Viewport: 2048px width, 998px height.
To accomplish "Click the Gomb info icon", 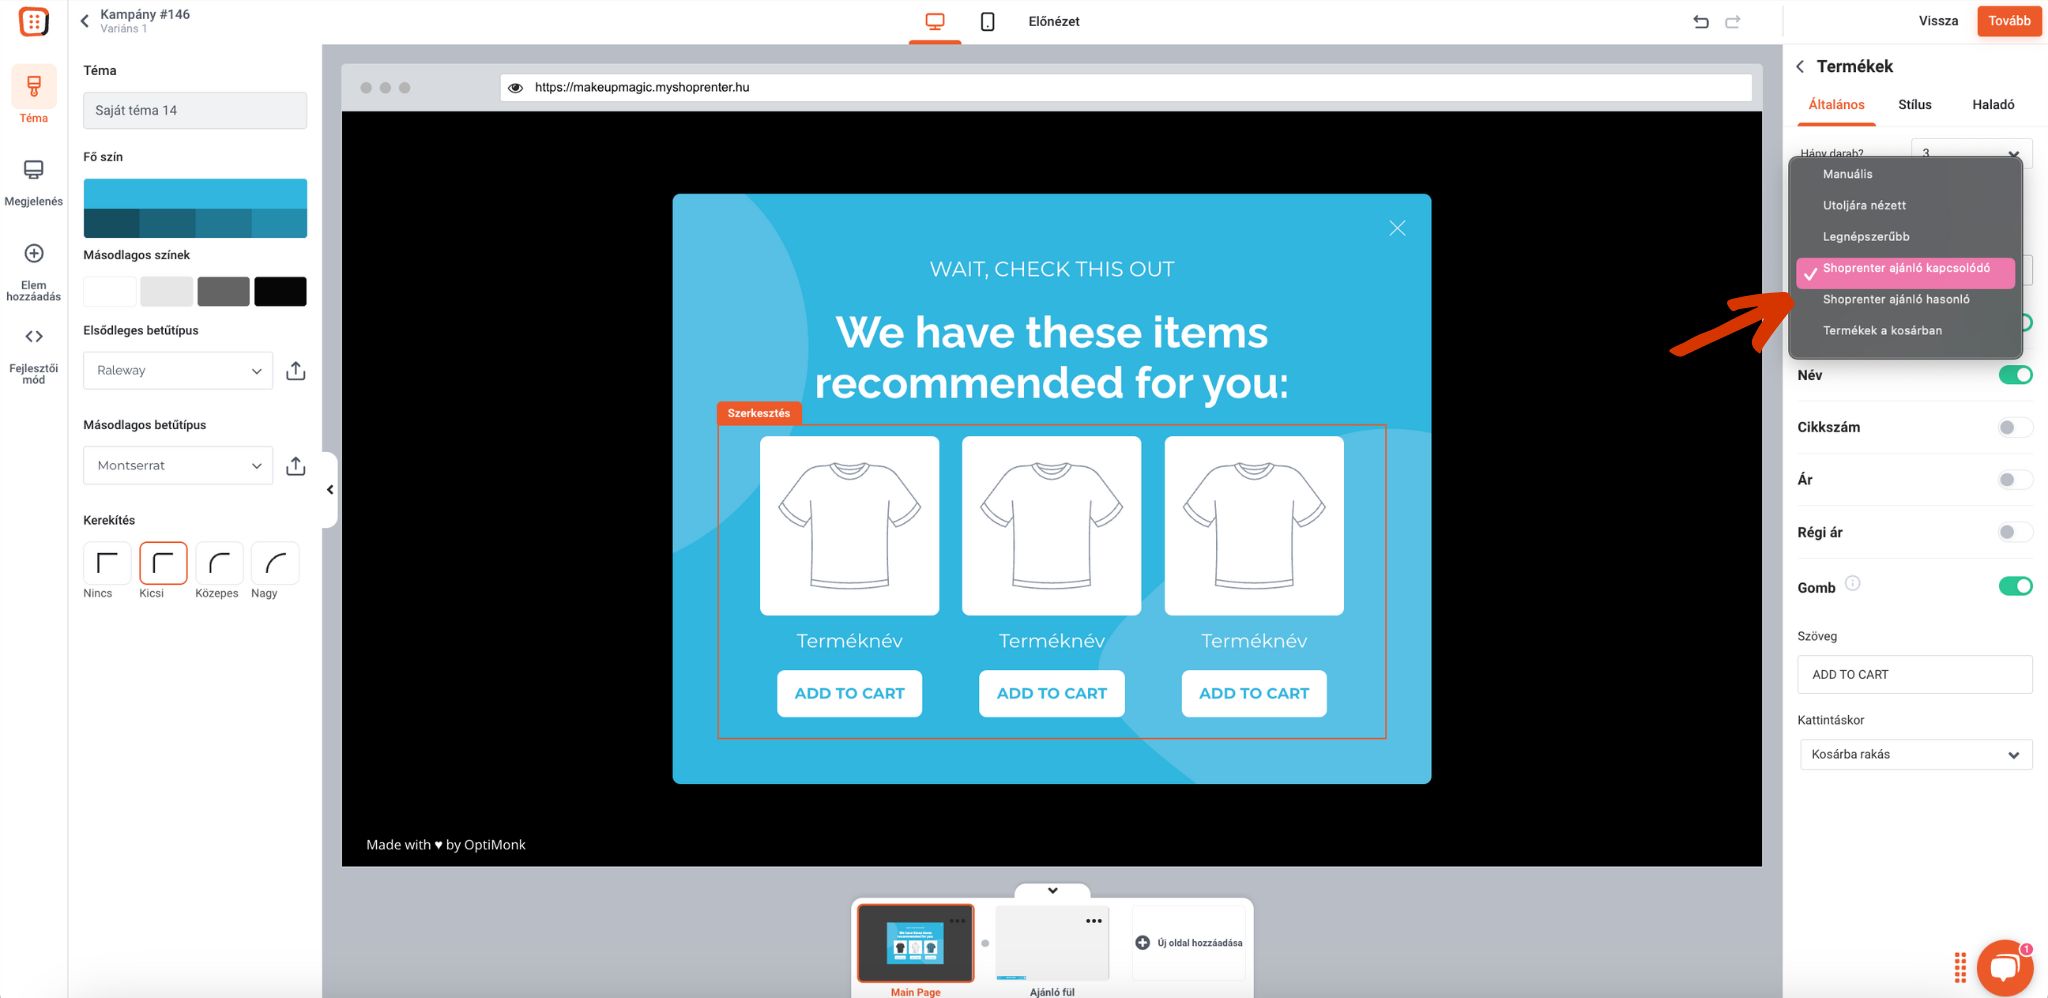I will click(x=1852, y=583).
